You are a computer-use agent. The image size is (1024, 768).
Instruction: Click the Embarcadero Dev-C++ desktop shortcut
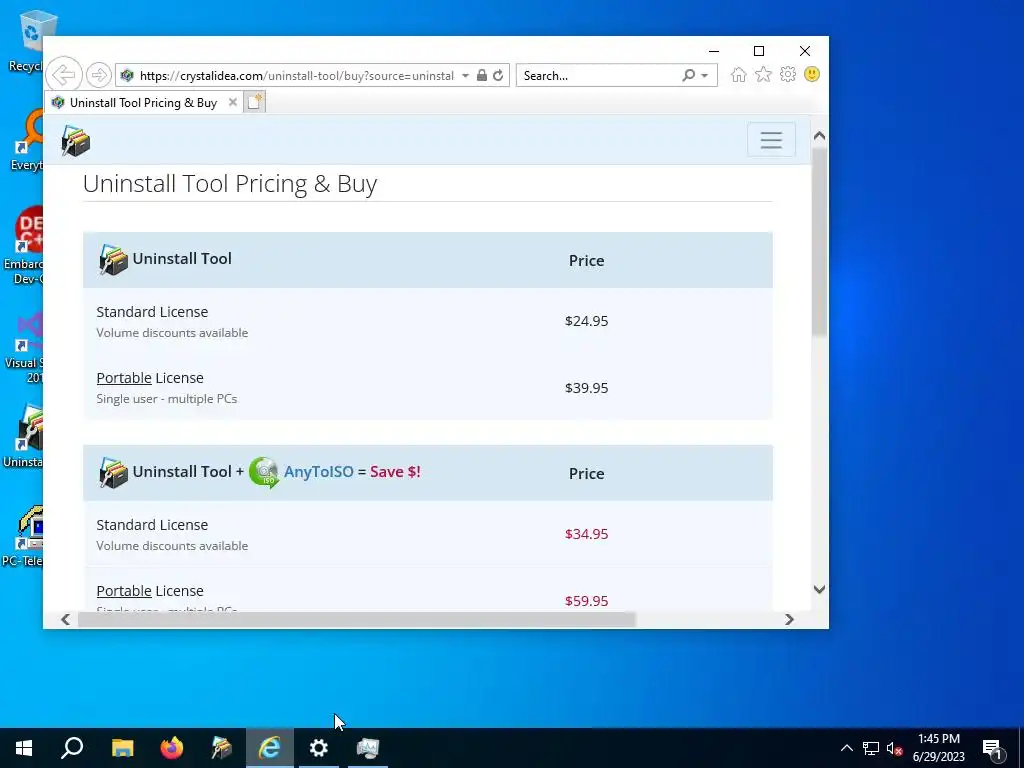coord(25,245)
